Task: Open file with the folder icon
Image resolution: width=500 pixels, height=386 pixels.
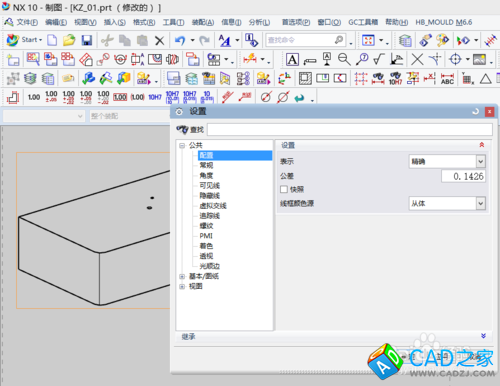Action: pyautogui.click(x=69, y=40)
